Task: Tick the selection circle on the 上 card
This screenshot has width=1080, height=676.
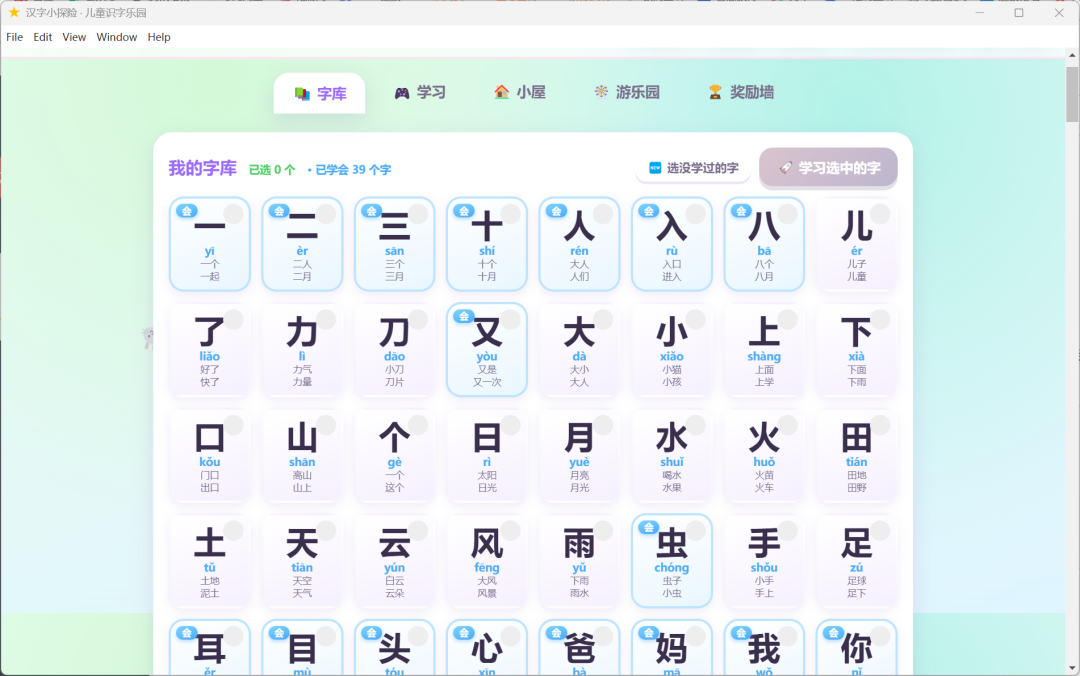Action: point(787,319)
